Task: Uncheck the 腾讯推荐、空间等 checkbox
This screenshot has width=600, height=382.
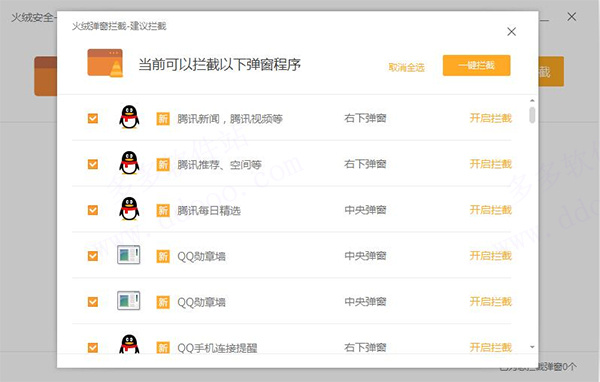Action: (93, 164)
